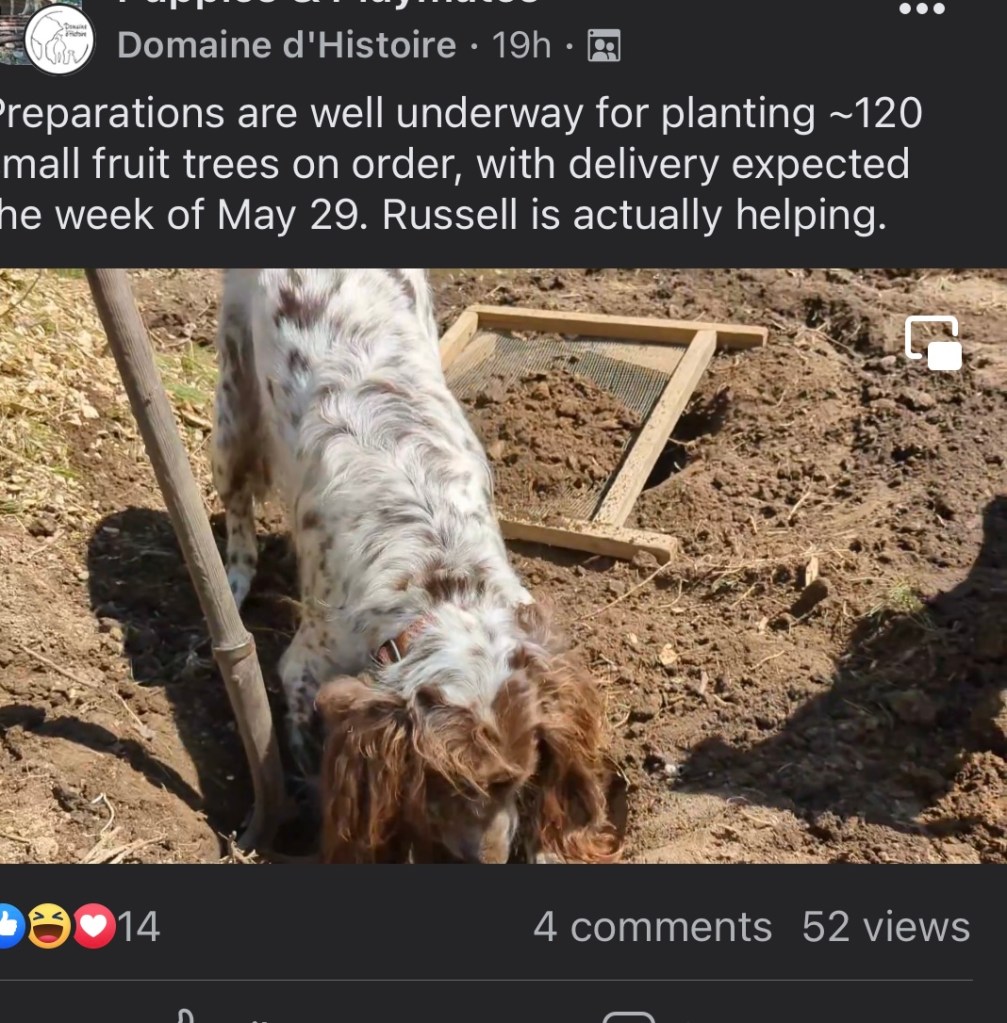The height and width of the screenshot is (1023, 1007).
Task: Click the 19h post timestamp
Action: 521,45
